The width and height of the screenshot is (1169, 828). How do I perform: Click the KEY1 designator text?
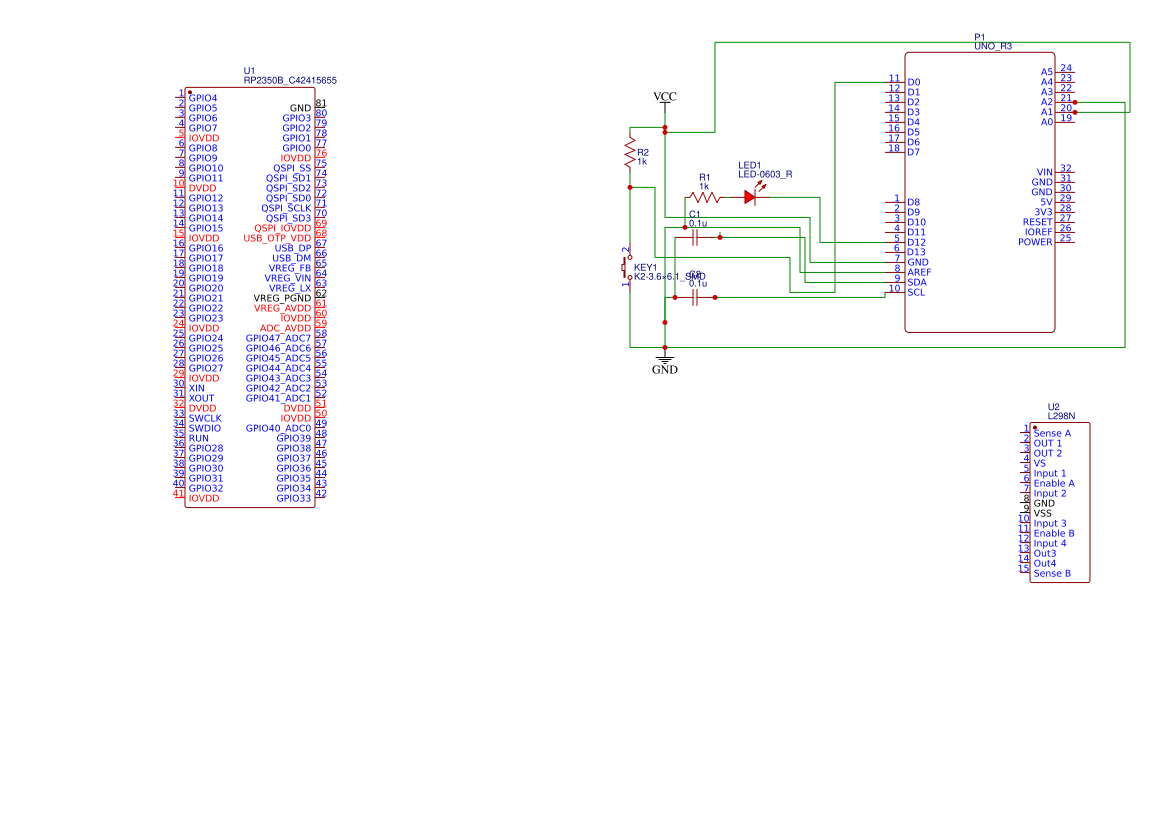click(x=646, y=268)
